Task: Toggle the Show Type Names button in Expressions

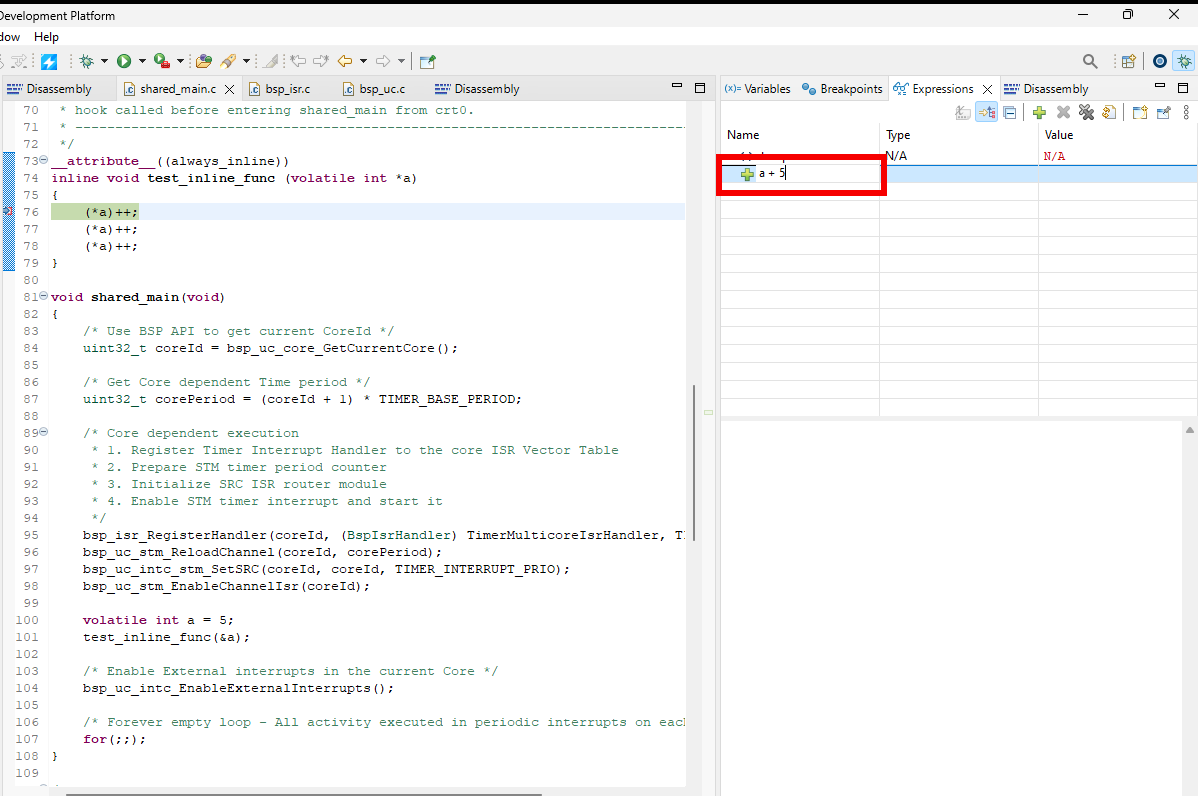Action: click(963, 113)
